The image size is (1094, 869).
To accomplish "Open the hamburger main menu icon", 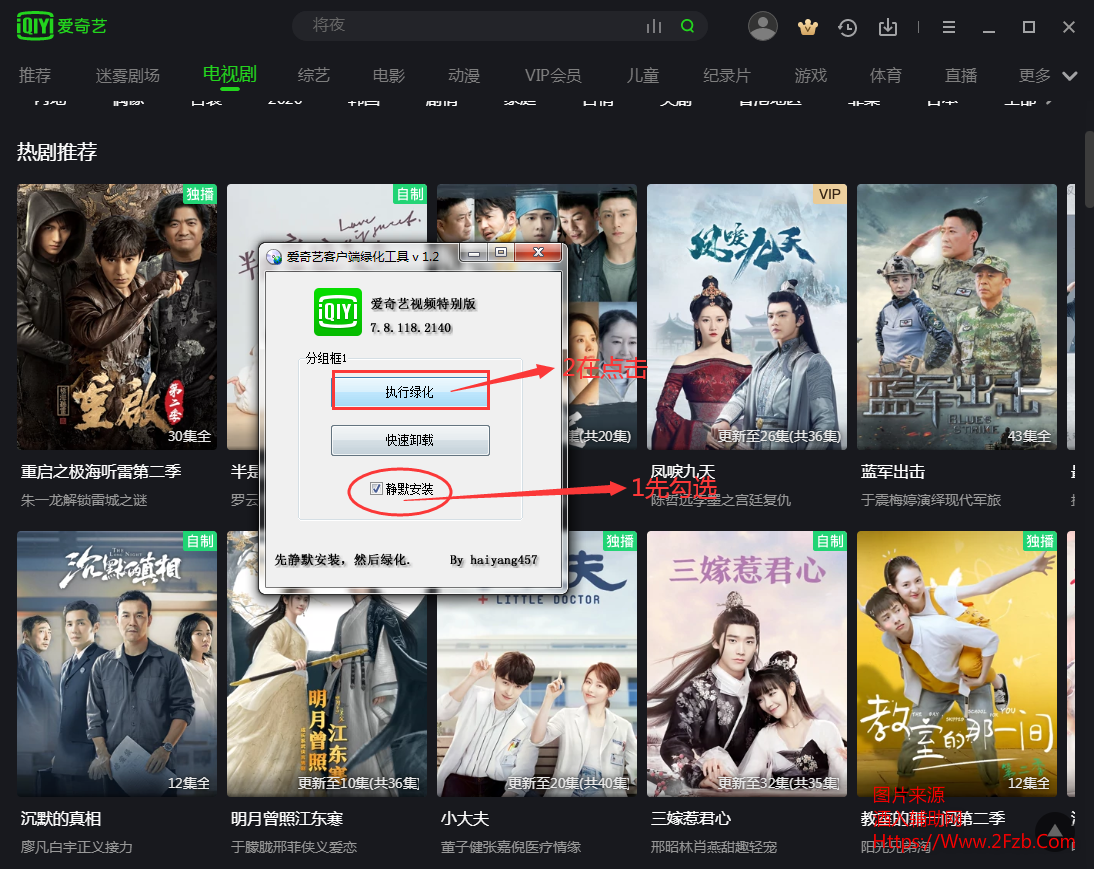I will point(949,27).
